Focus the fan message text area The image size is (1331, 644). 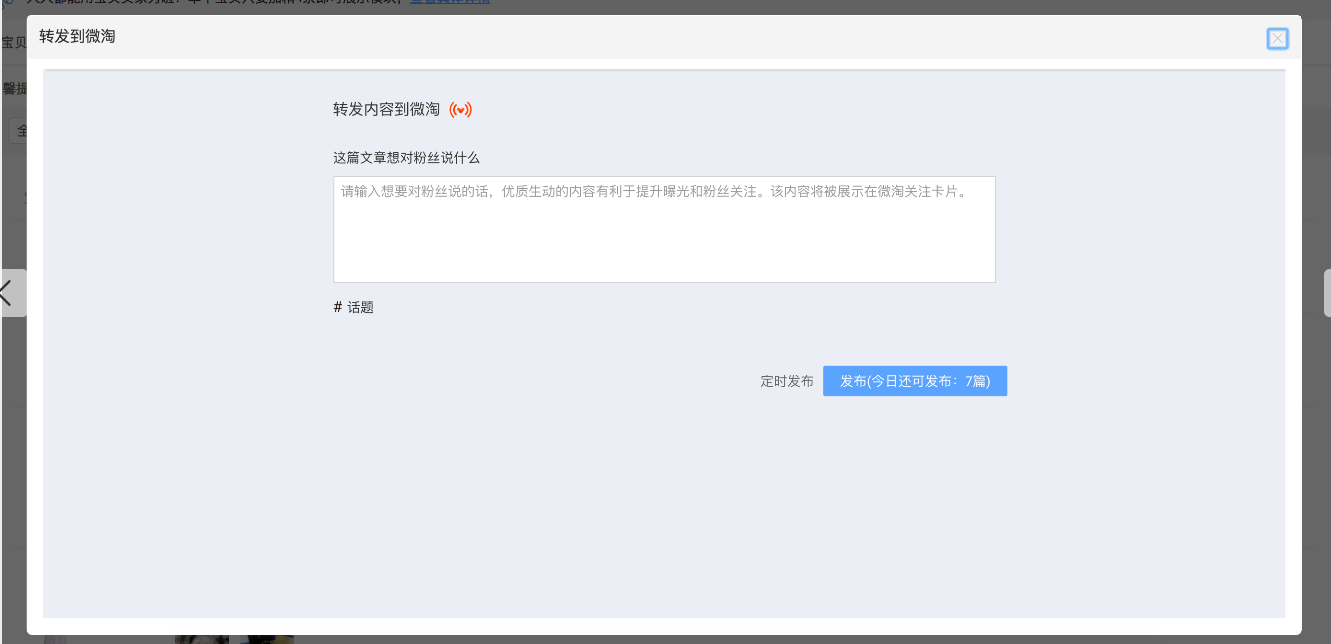tap(664, 229)
